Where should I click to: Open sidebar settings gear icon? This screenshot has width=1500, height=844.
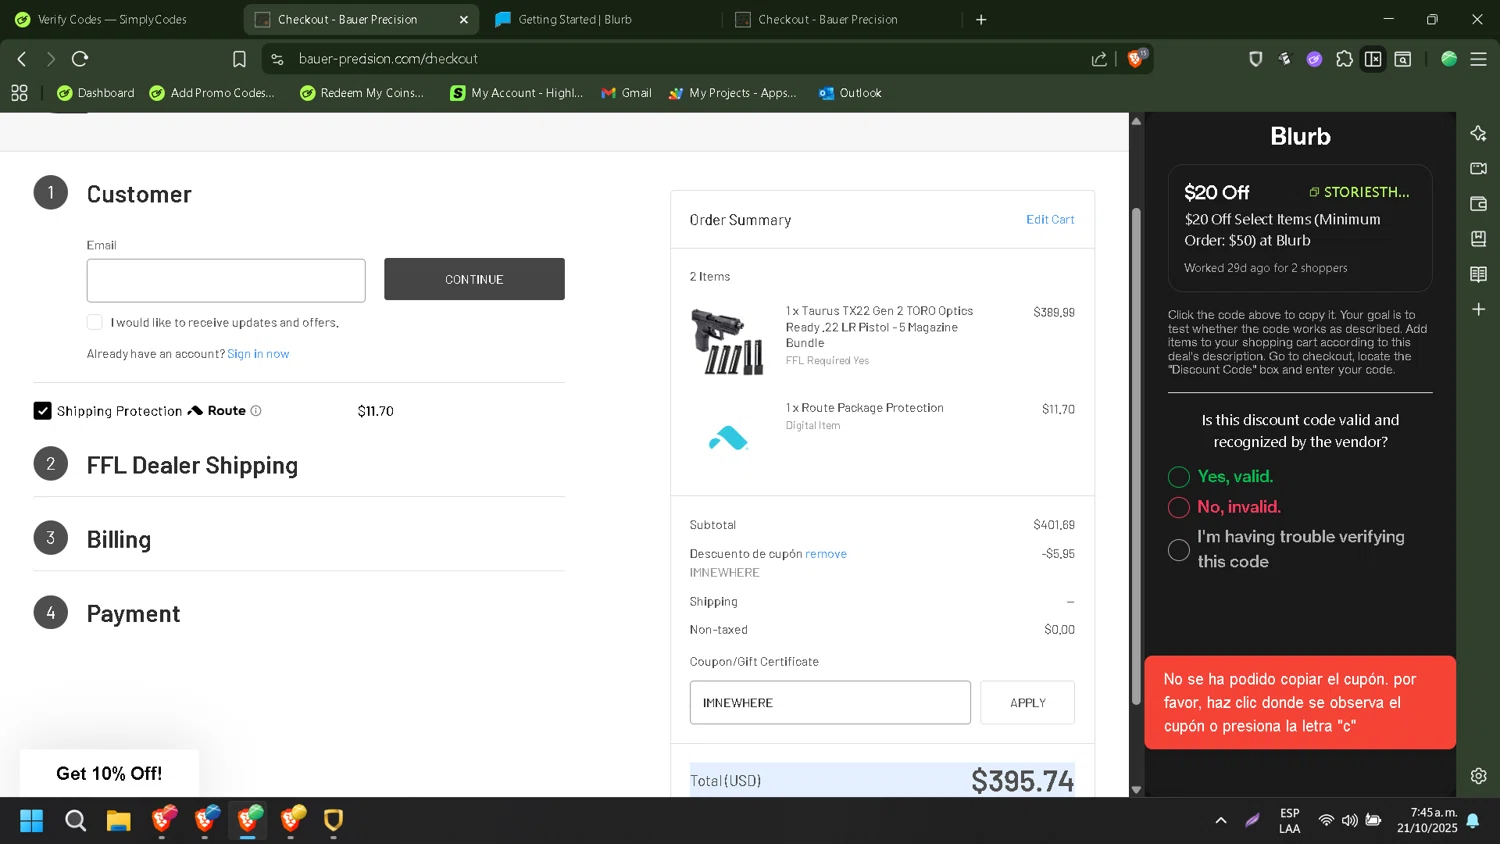pos(1478,776)
